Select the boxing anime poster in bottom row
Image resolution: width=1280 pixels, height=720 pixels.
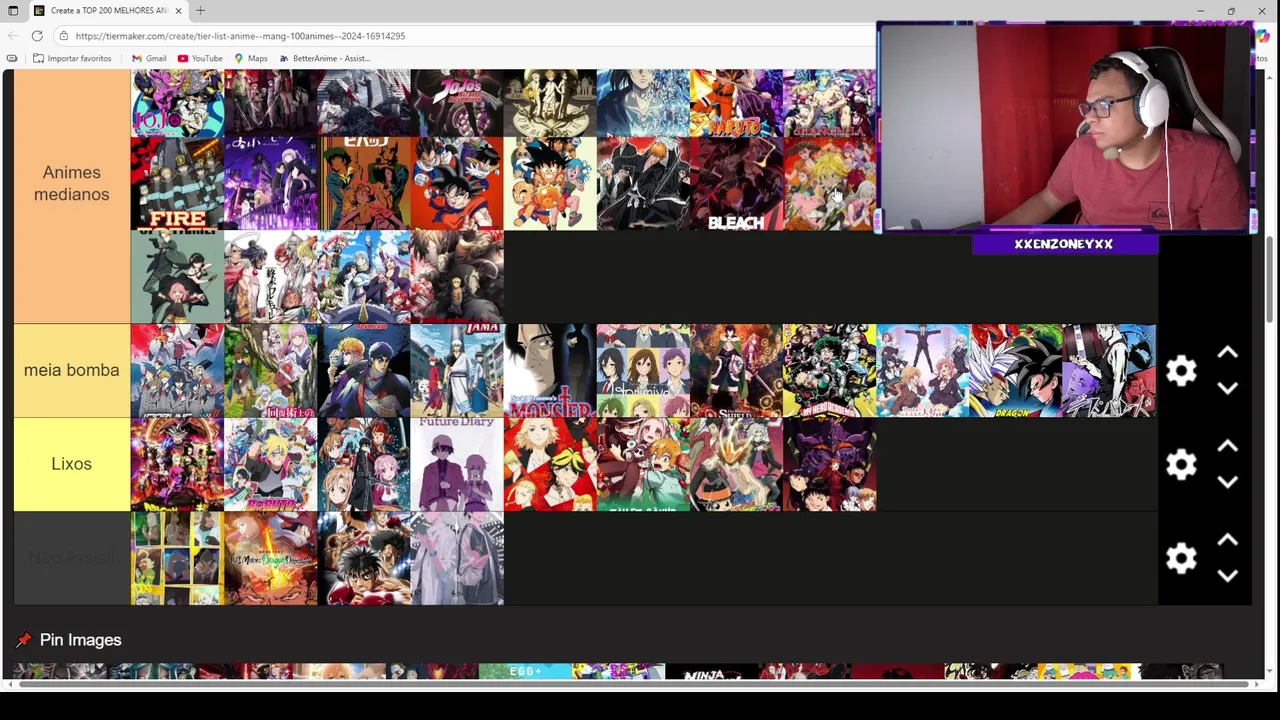[x=364, y=558]
